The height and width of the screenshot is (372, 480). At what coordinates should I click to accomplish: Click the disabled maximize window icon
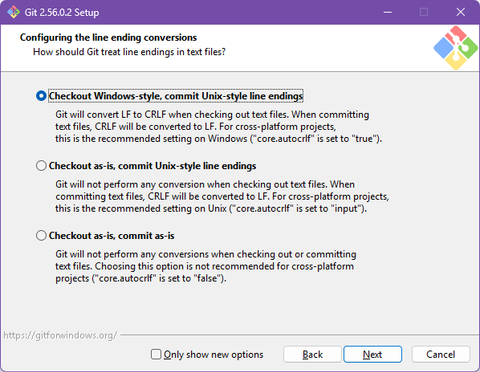coord(424,12)
